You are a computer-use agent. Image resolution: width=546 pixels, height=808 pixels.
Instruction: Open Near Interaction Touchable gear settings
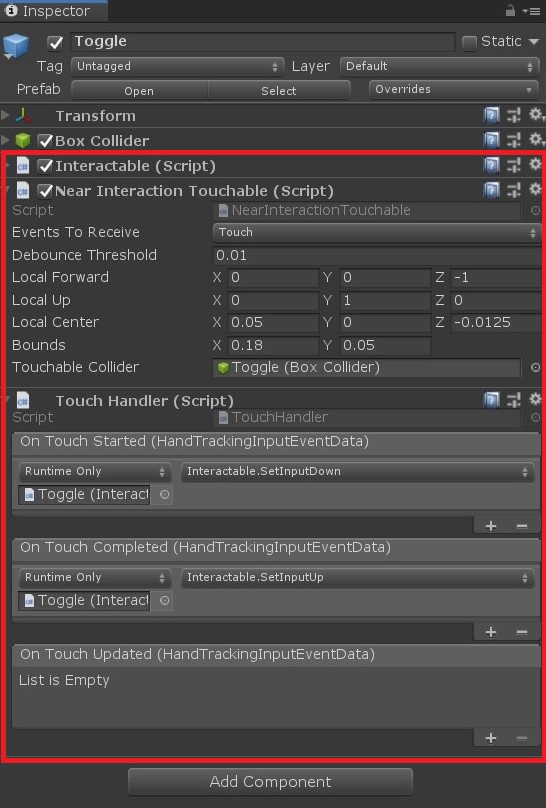(x=535, y=189)
